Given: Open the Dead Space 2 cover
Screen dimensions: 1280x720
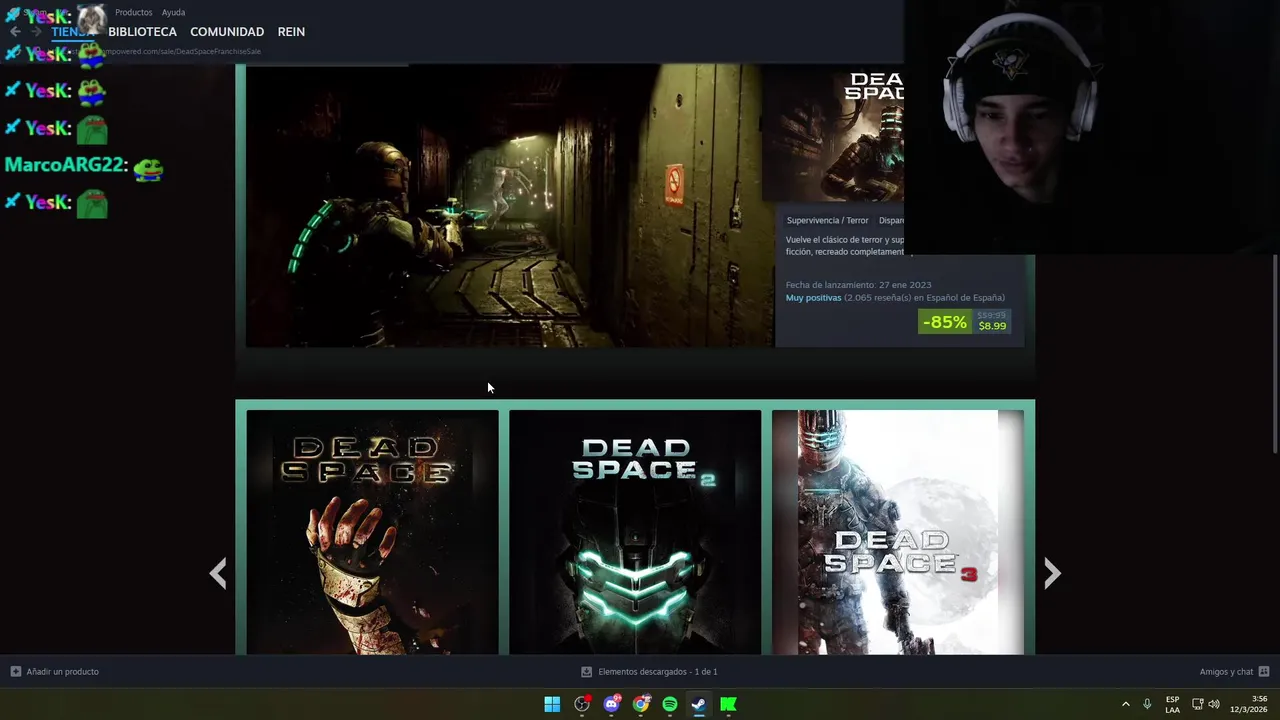Looking at the screenshot, I should coord(635,532).
